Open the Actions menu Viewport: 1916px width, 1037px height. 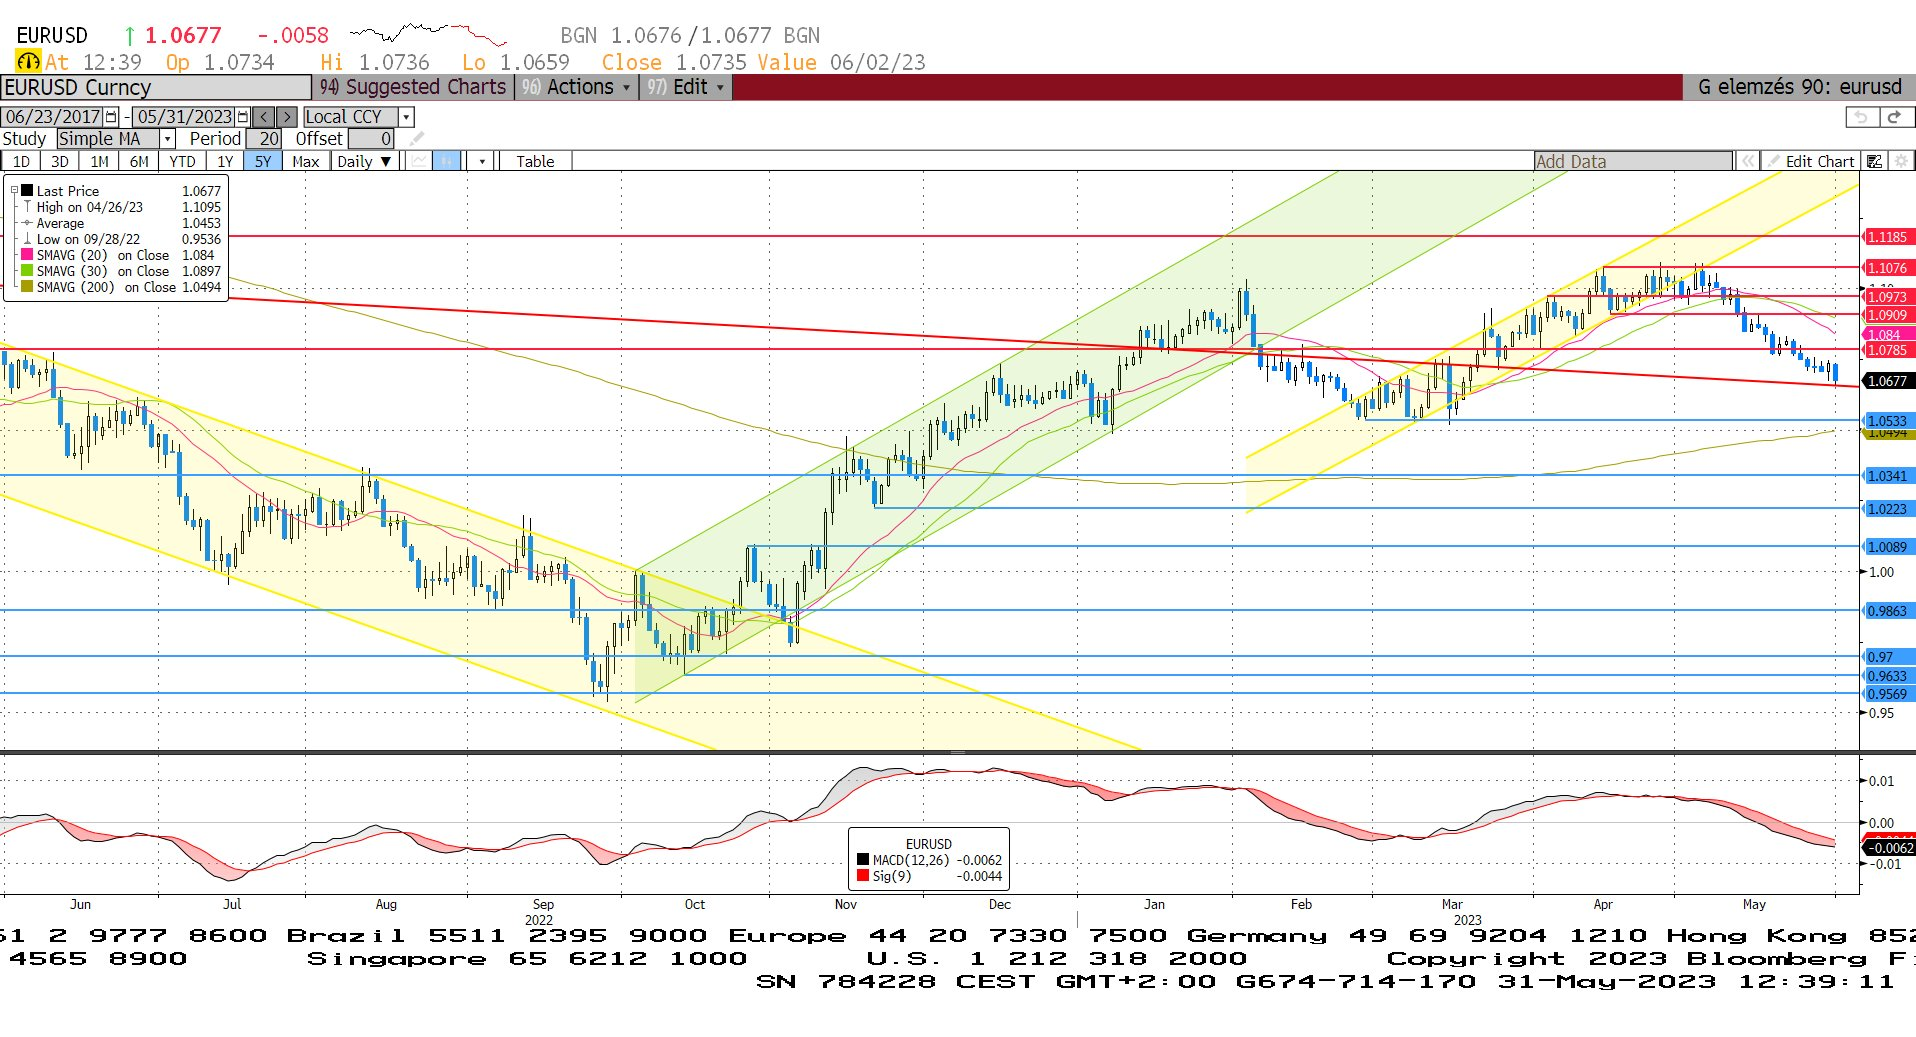point(576,87)
